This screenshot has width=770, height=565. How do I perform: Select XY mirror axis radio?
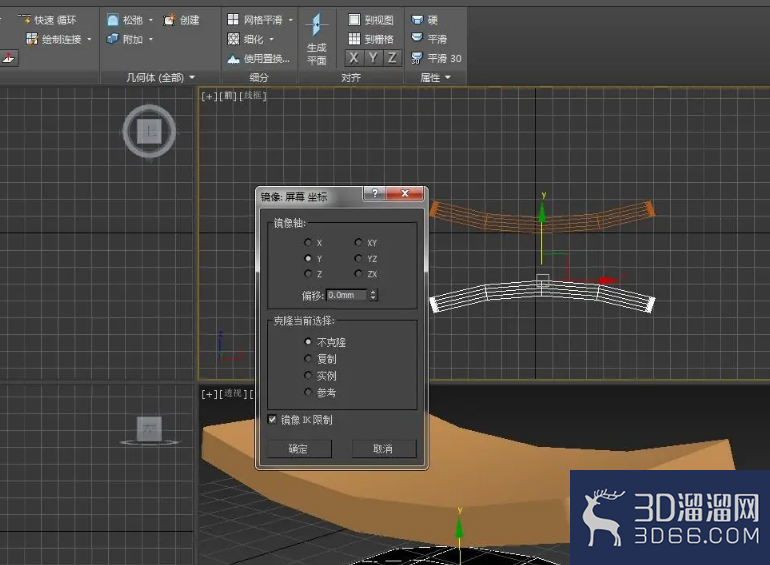[358, 242]
